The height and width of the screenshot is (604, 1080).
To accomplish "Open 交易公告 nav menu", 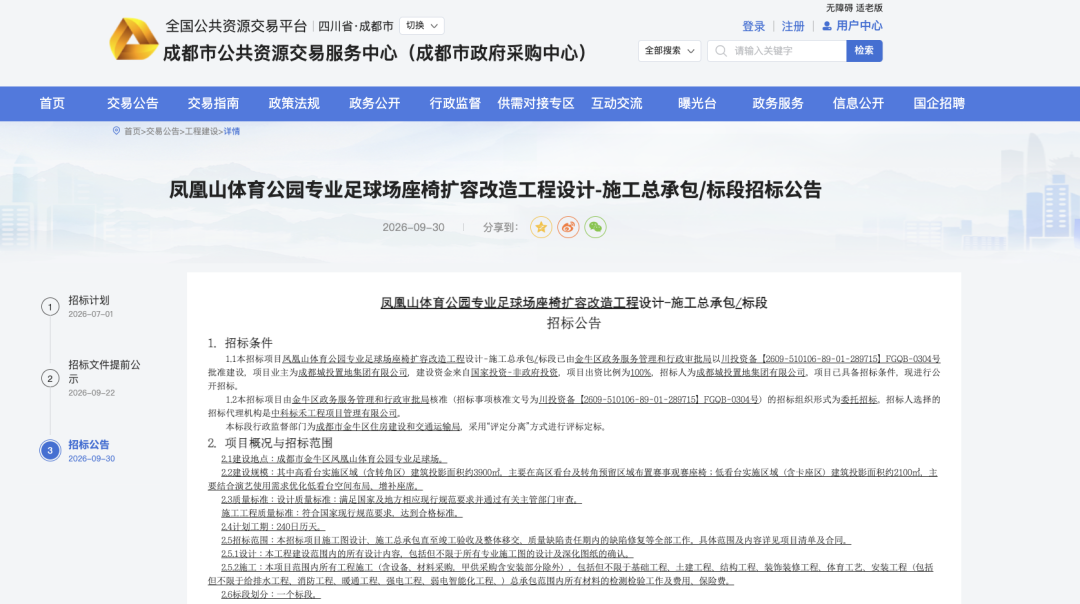I will (132, 103).
